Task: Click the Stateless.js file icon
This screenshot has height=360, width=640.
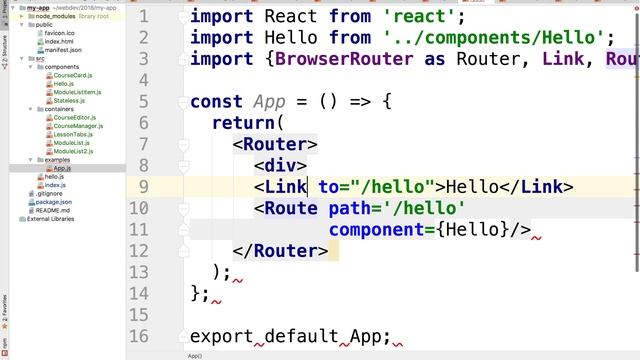Action: pos(49,101)
